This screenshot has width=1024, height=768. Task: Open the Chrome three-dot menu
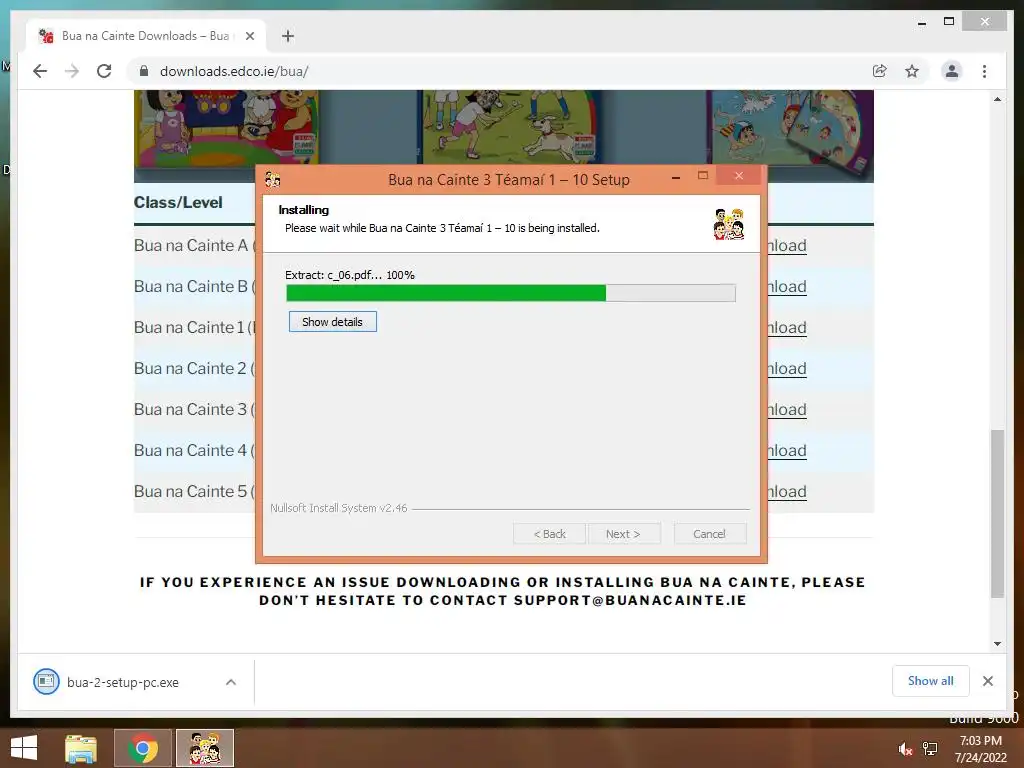(x=984, y=71)
